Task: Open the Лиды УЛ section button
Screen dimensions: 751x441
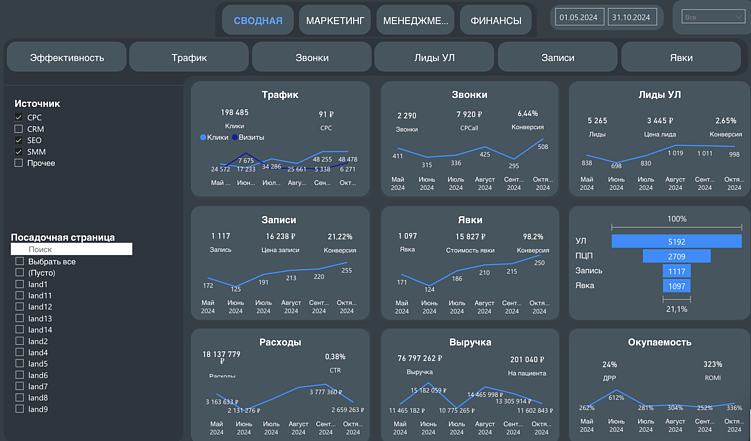Action: (434, 57)
